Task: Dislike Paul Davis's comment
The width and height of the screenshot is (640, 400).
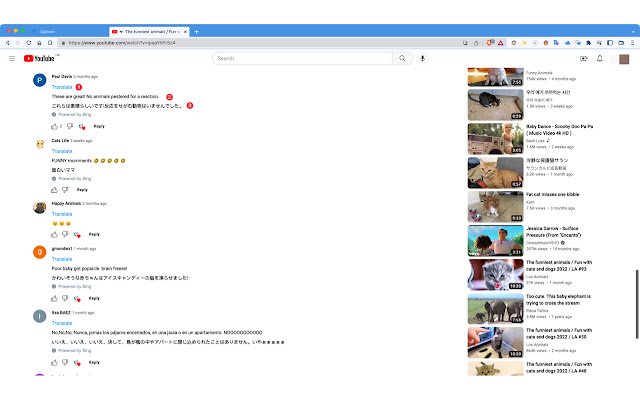Action: coord(70,127)
